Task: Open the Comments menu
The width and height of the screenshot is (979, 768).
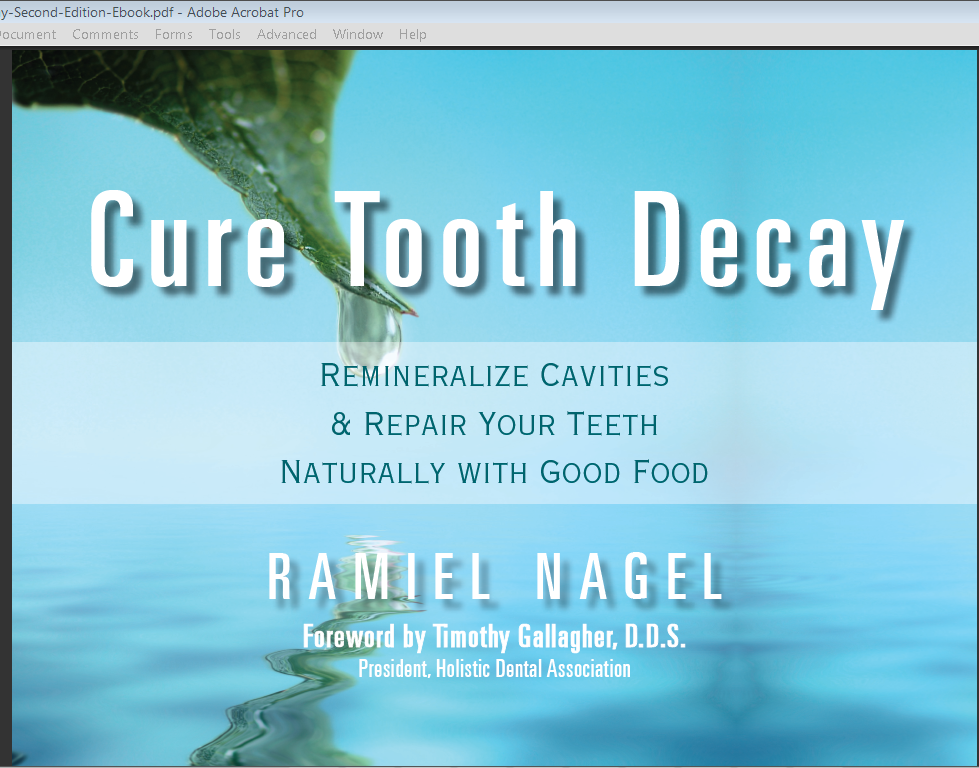Action: click(x=105, y=34)
